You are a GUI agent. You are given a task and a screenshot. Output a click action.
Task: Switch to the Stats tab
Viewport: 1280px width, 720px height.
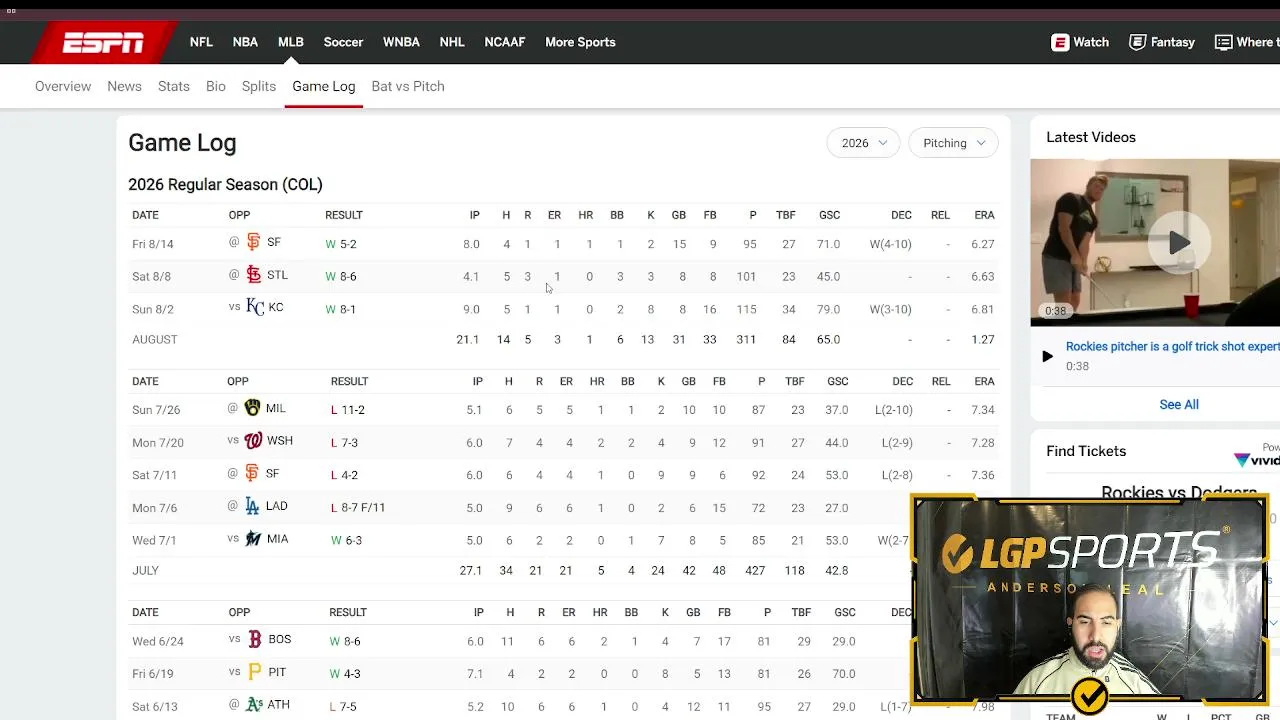tap(174, 86)
